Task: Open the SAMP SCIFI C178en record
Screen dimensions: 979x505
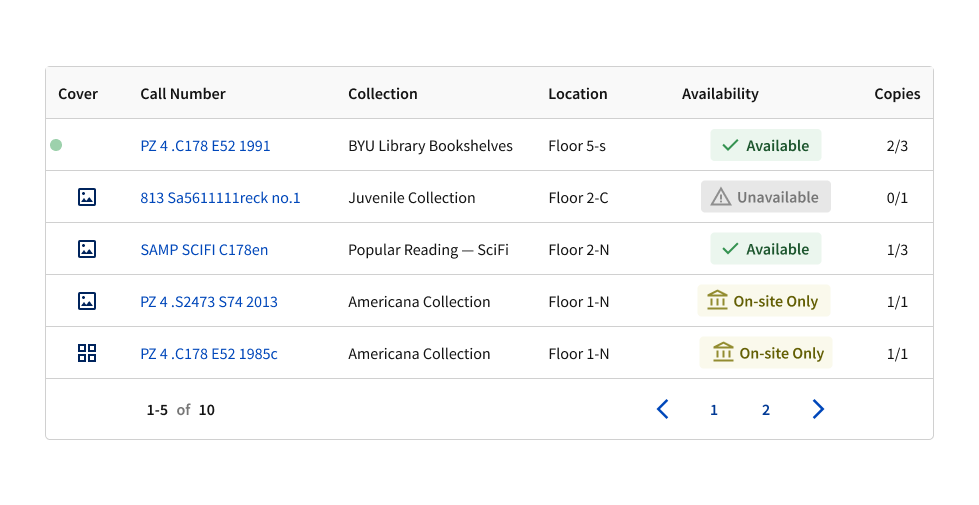Action: [204, 250]
